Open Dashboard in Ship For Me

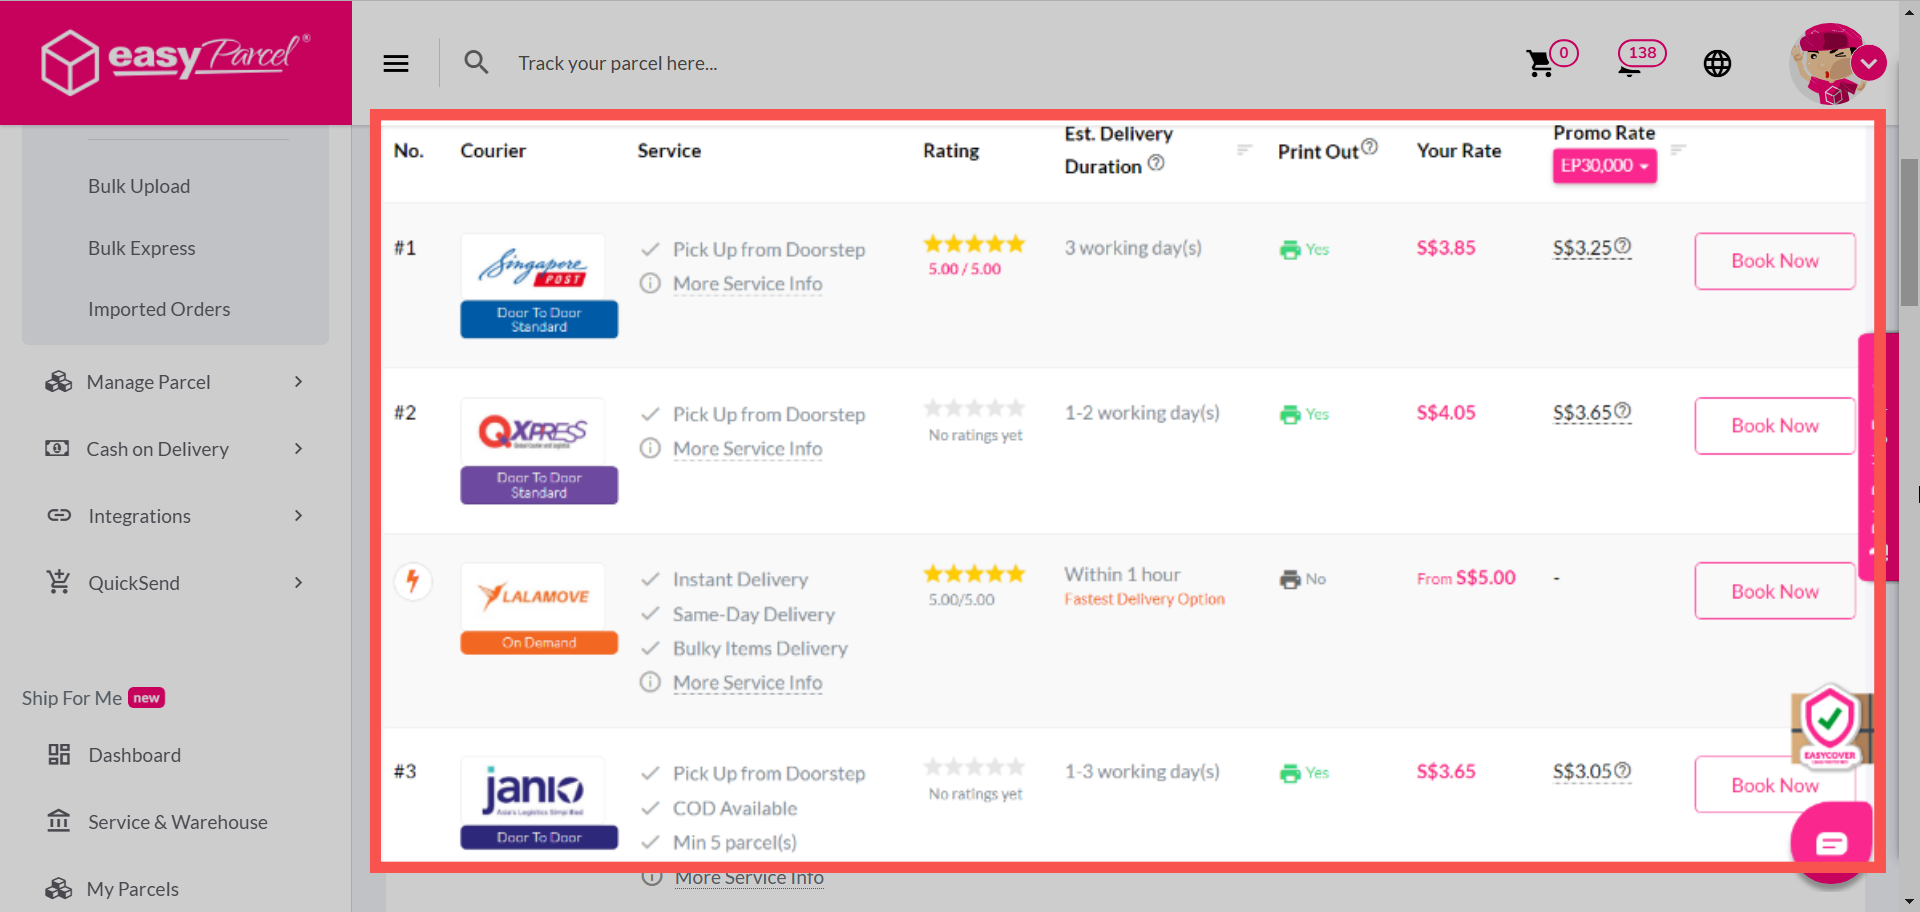[x=135, y=755]
